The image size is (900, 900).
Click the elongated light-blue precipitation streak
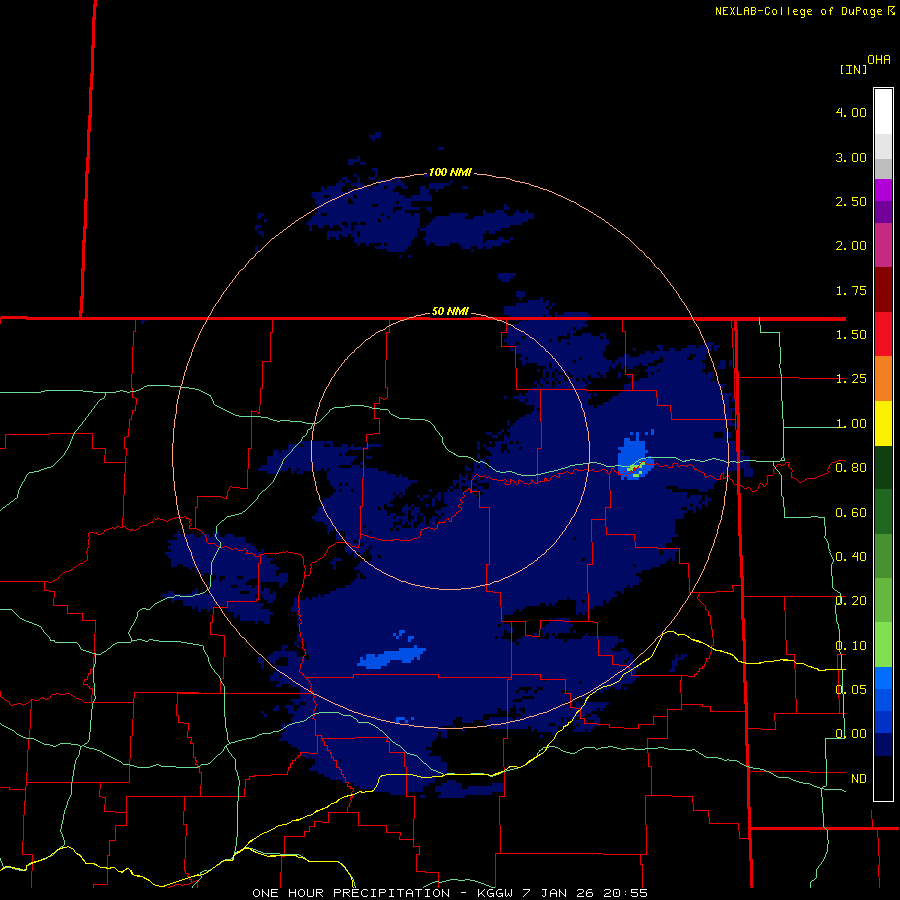392,657
